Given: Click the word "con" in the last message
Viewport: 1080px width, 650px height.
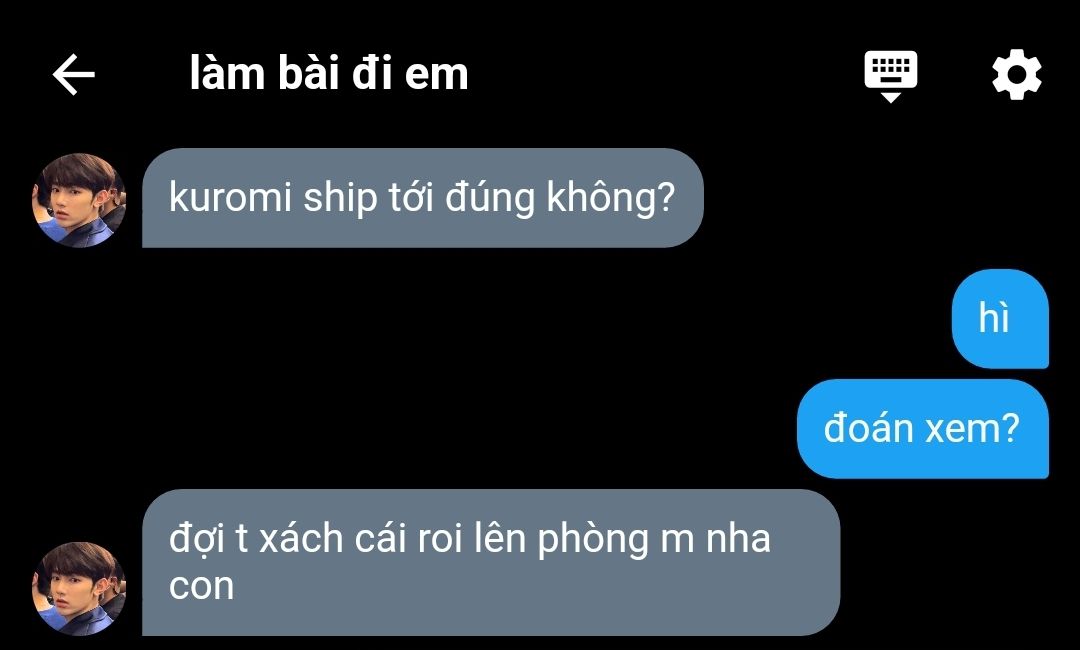Looking at the screenshot, I should [x=201, y=587].
